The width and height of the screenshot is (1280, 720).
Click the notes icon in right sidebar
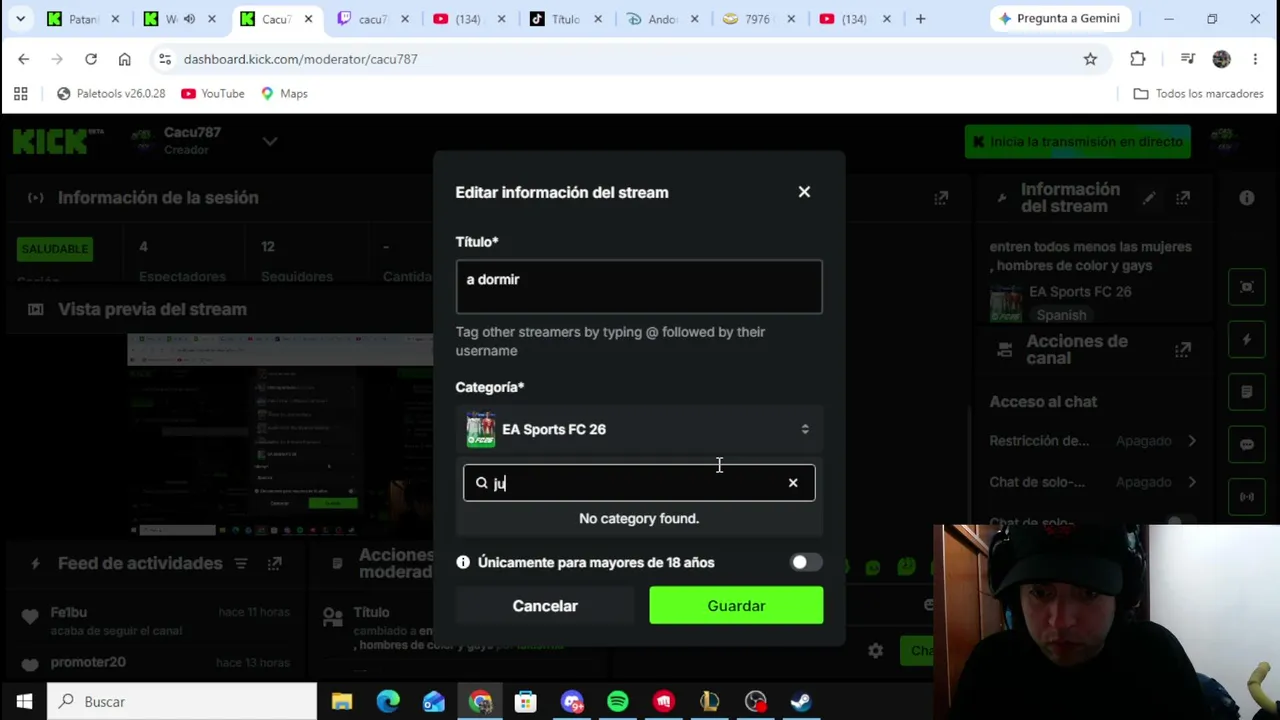1247,392
